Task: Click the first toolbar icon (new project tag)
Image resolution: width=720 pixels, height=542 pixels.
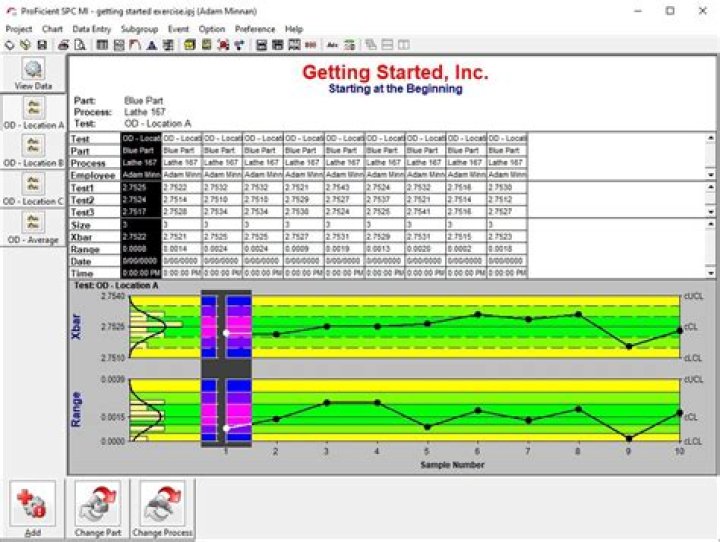Action: coord(10,45)
